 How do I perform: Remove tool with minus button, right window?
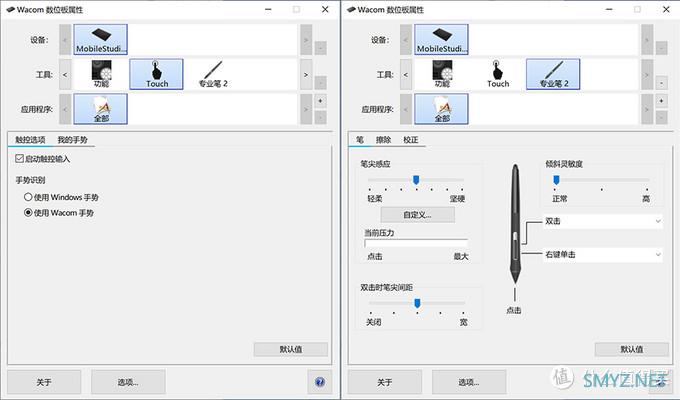[x=661, y=83]
